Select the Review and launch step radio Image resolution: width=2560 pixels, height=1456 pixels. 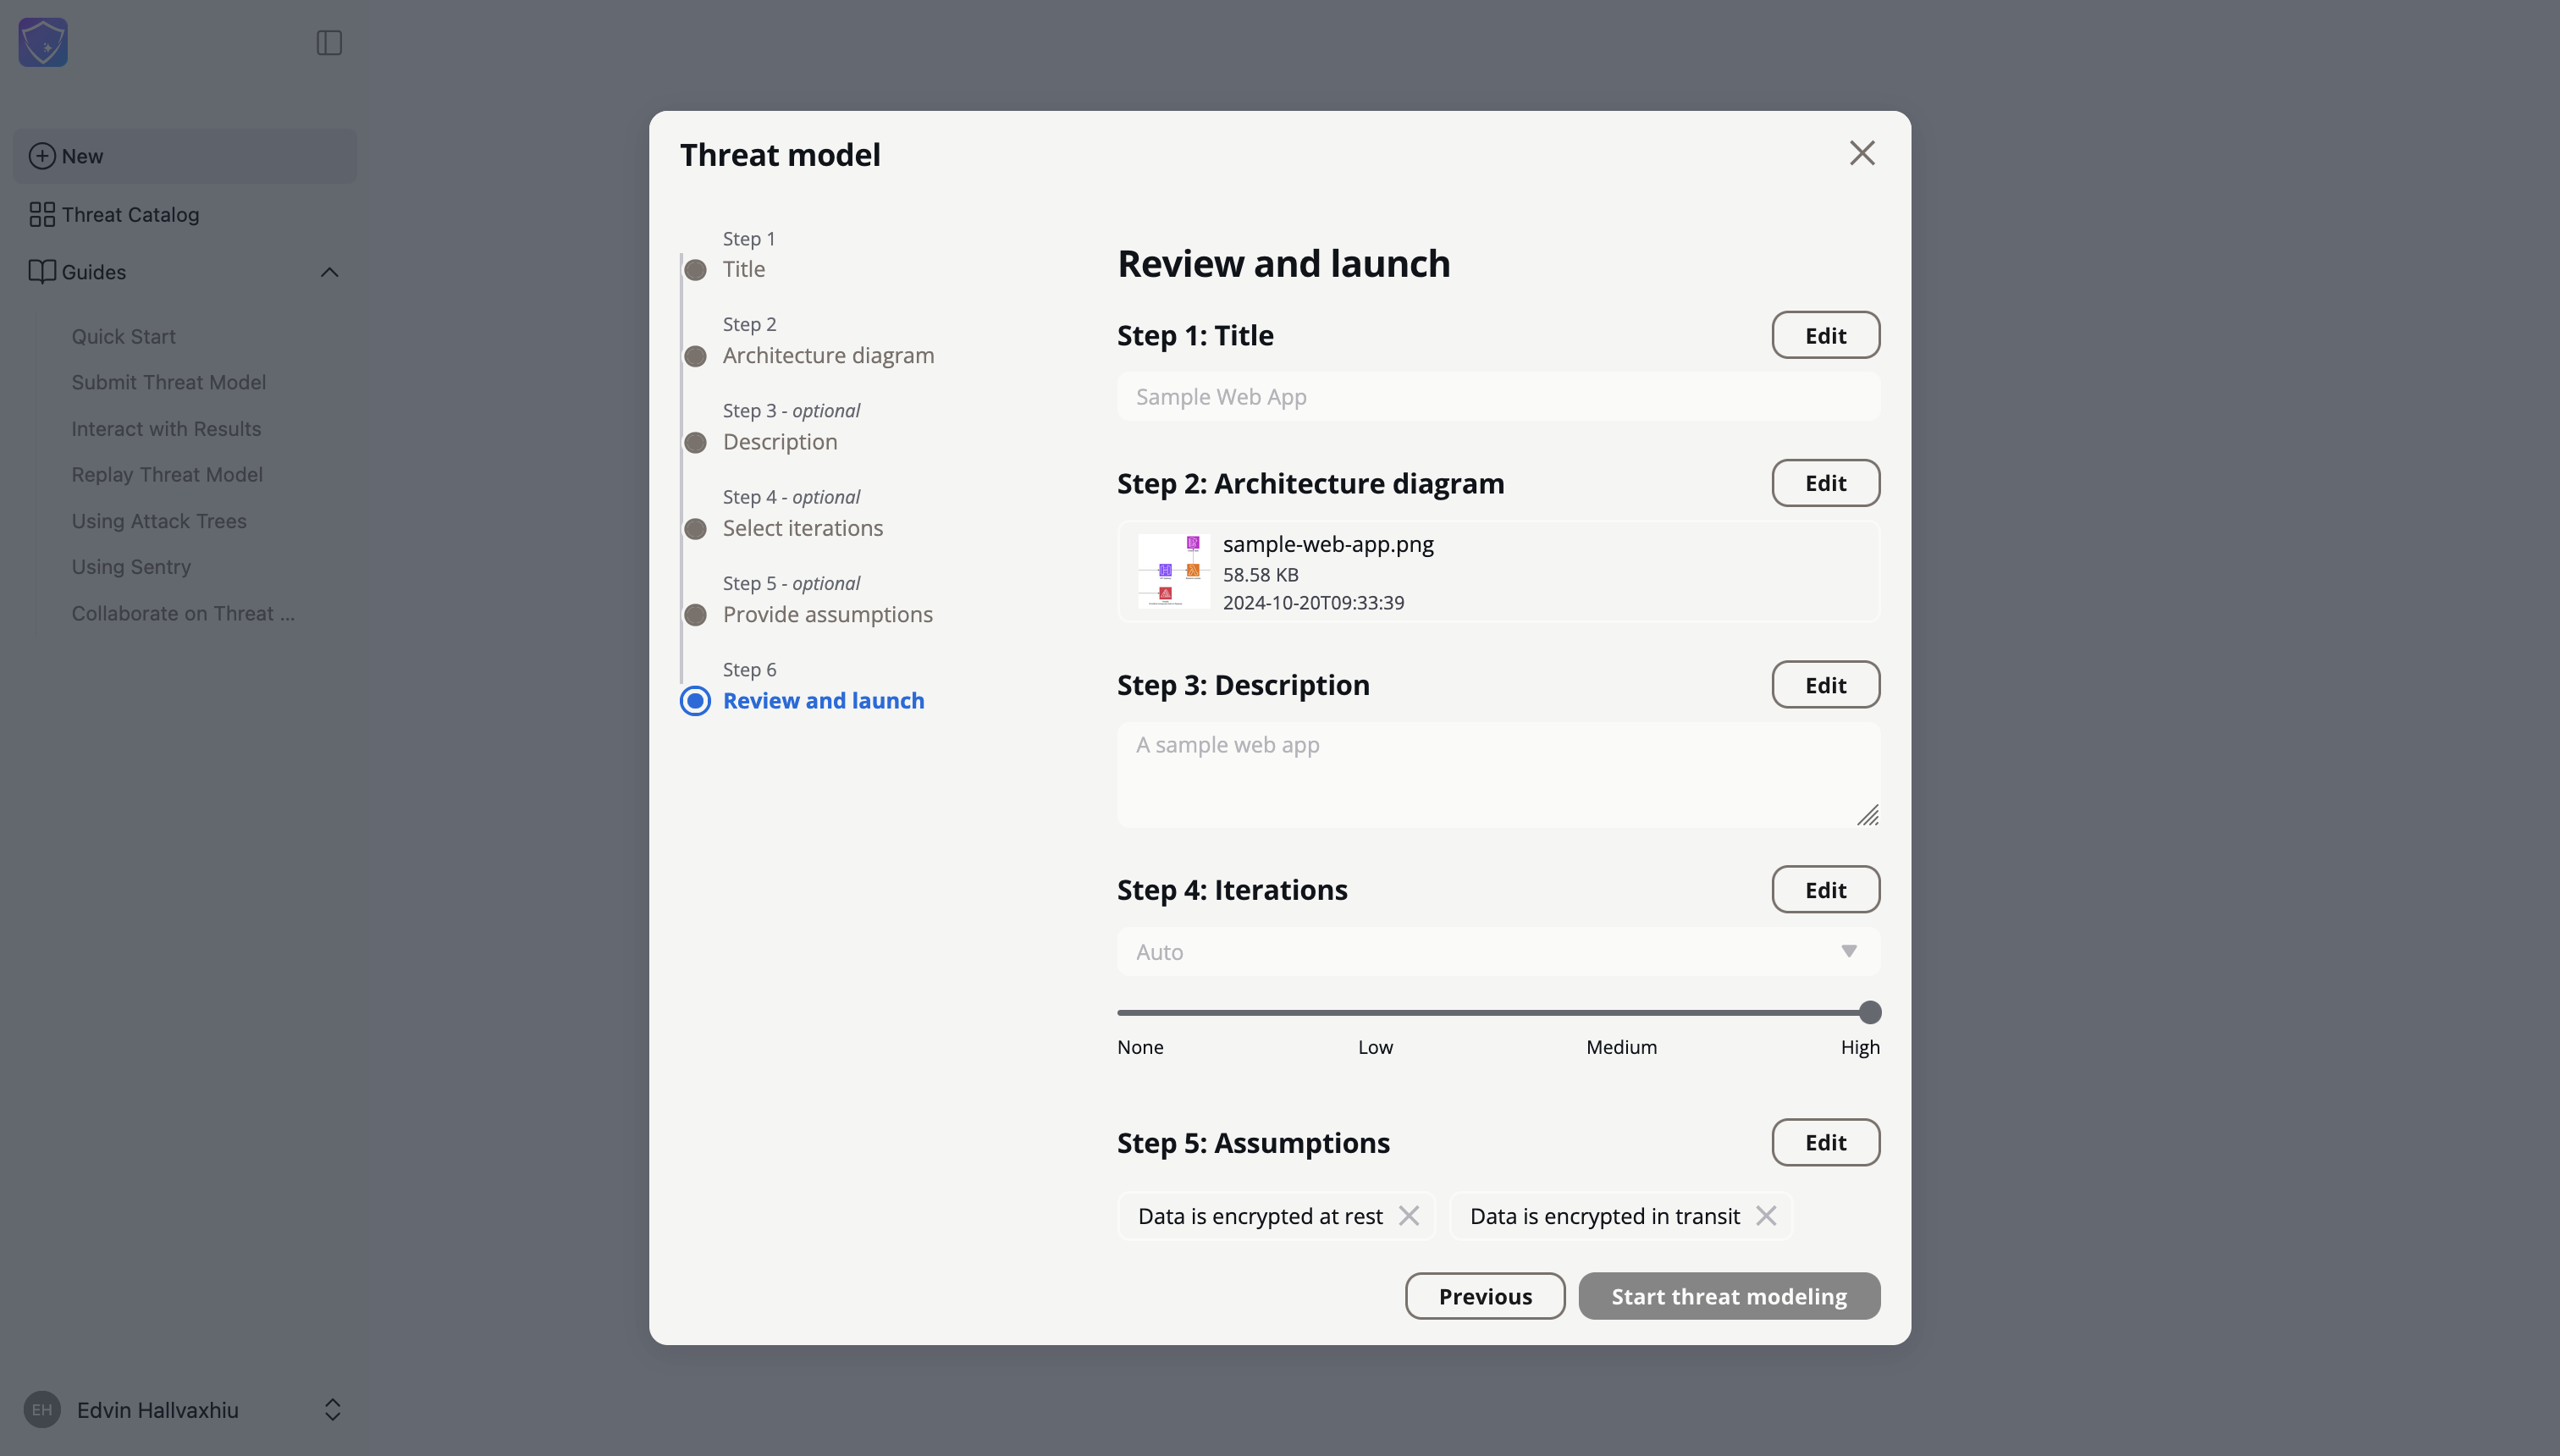pos(696,701)
